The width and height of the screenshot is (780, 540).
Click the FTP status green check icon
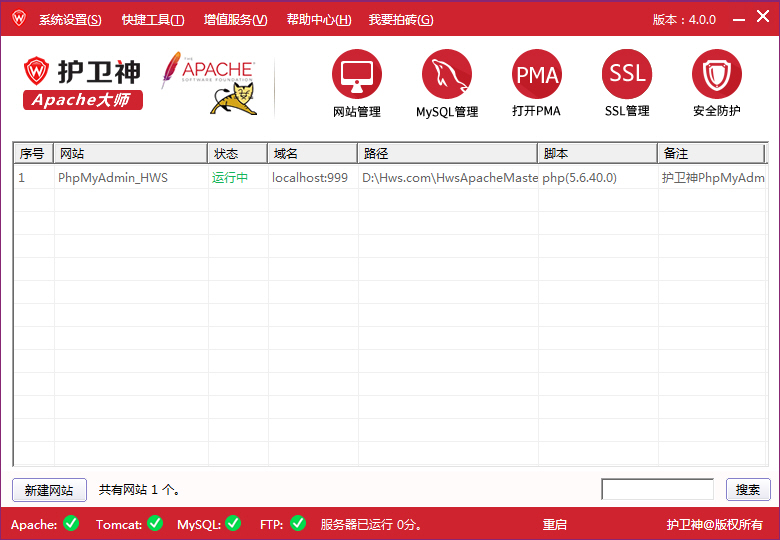click(298, 523)
